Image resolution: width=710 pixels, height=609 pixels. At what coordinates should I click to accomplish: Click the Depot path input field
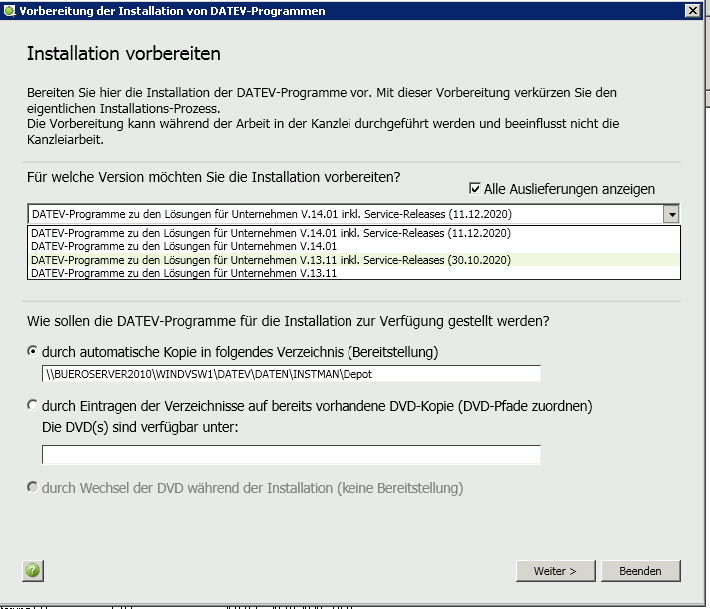pyautogui.click(x=291, y=374)
